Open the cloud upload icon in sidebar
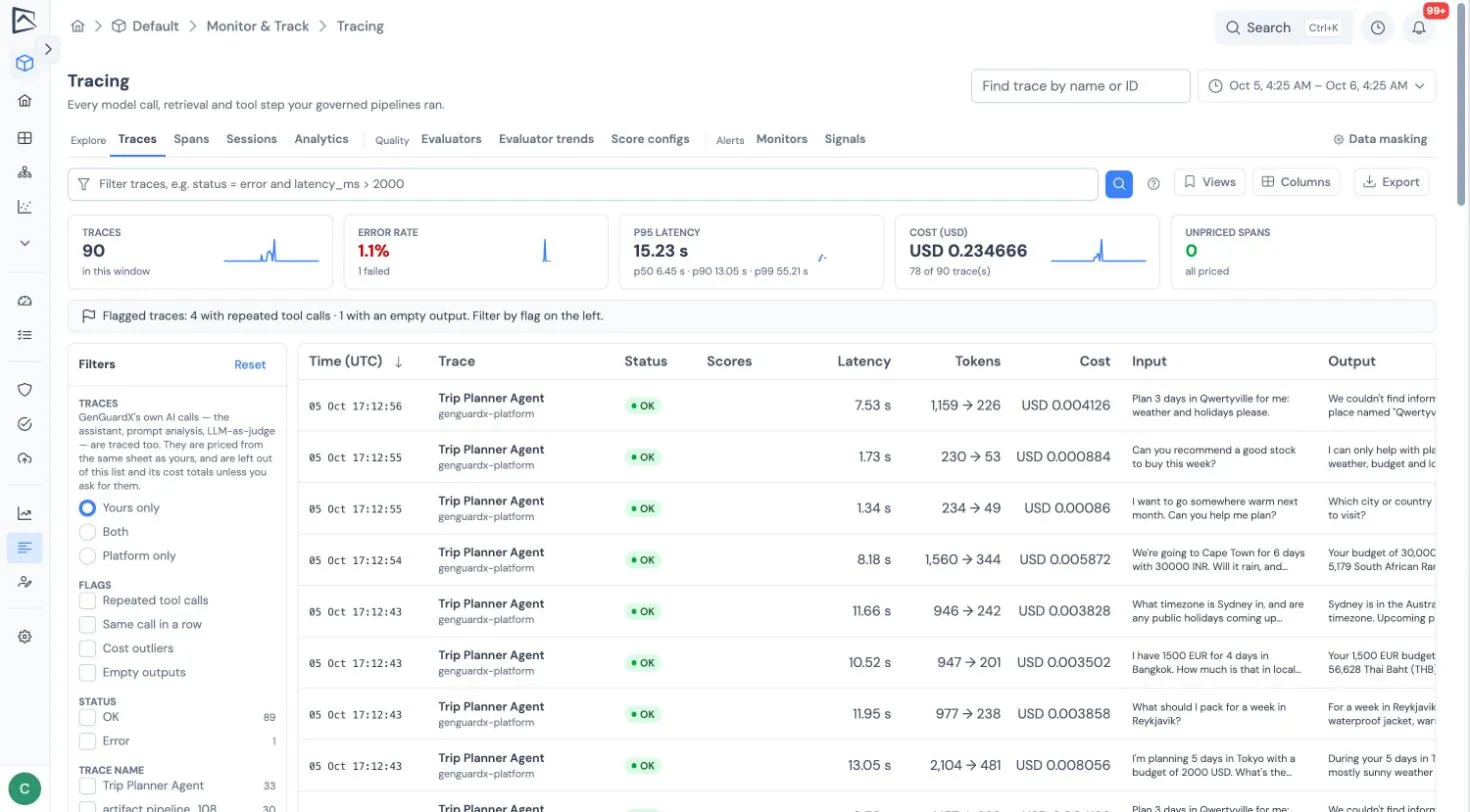 coord(25,458)
